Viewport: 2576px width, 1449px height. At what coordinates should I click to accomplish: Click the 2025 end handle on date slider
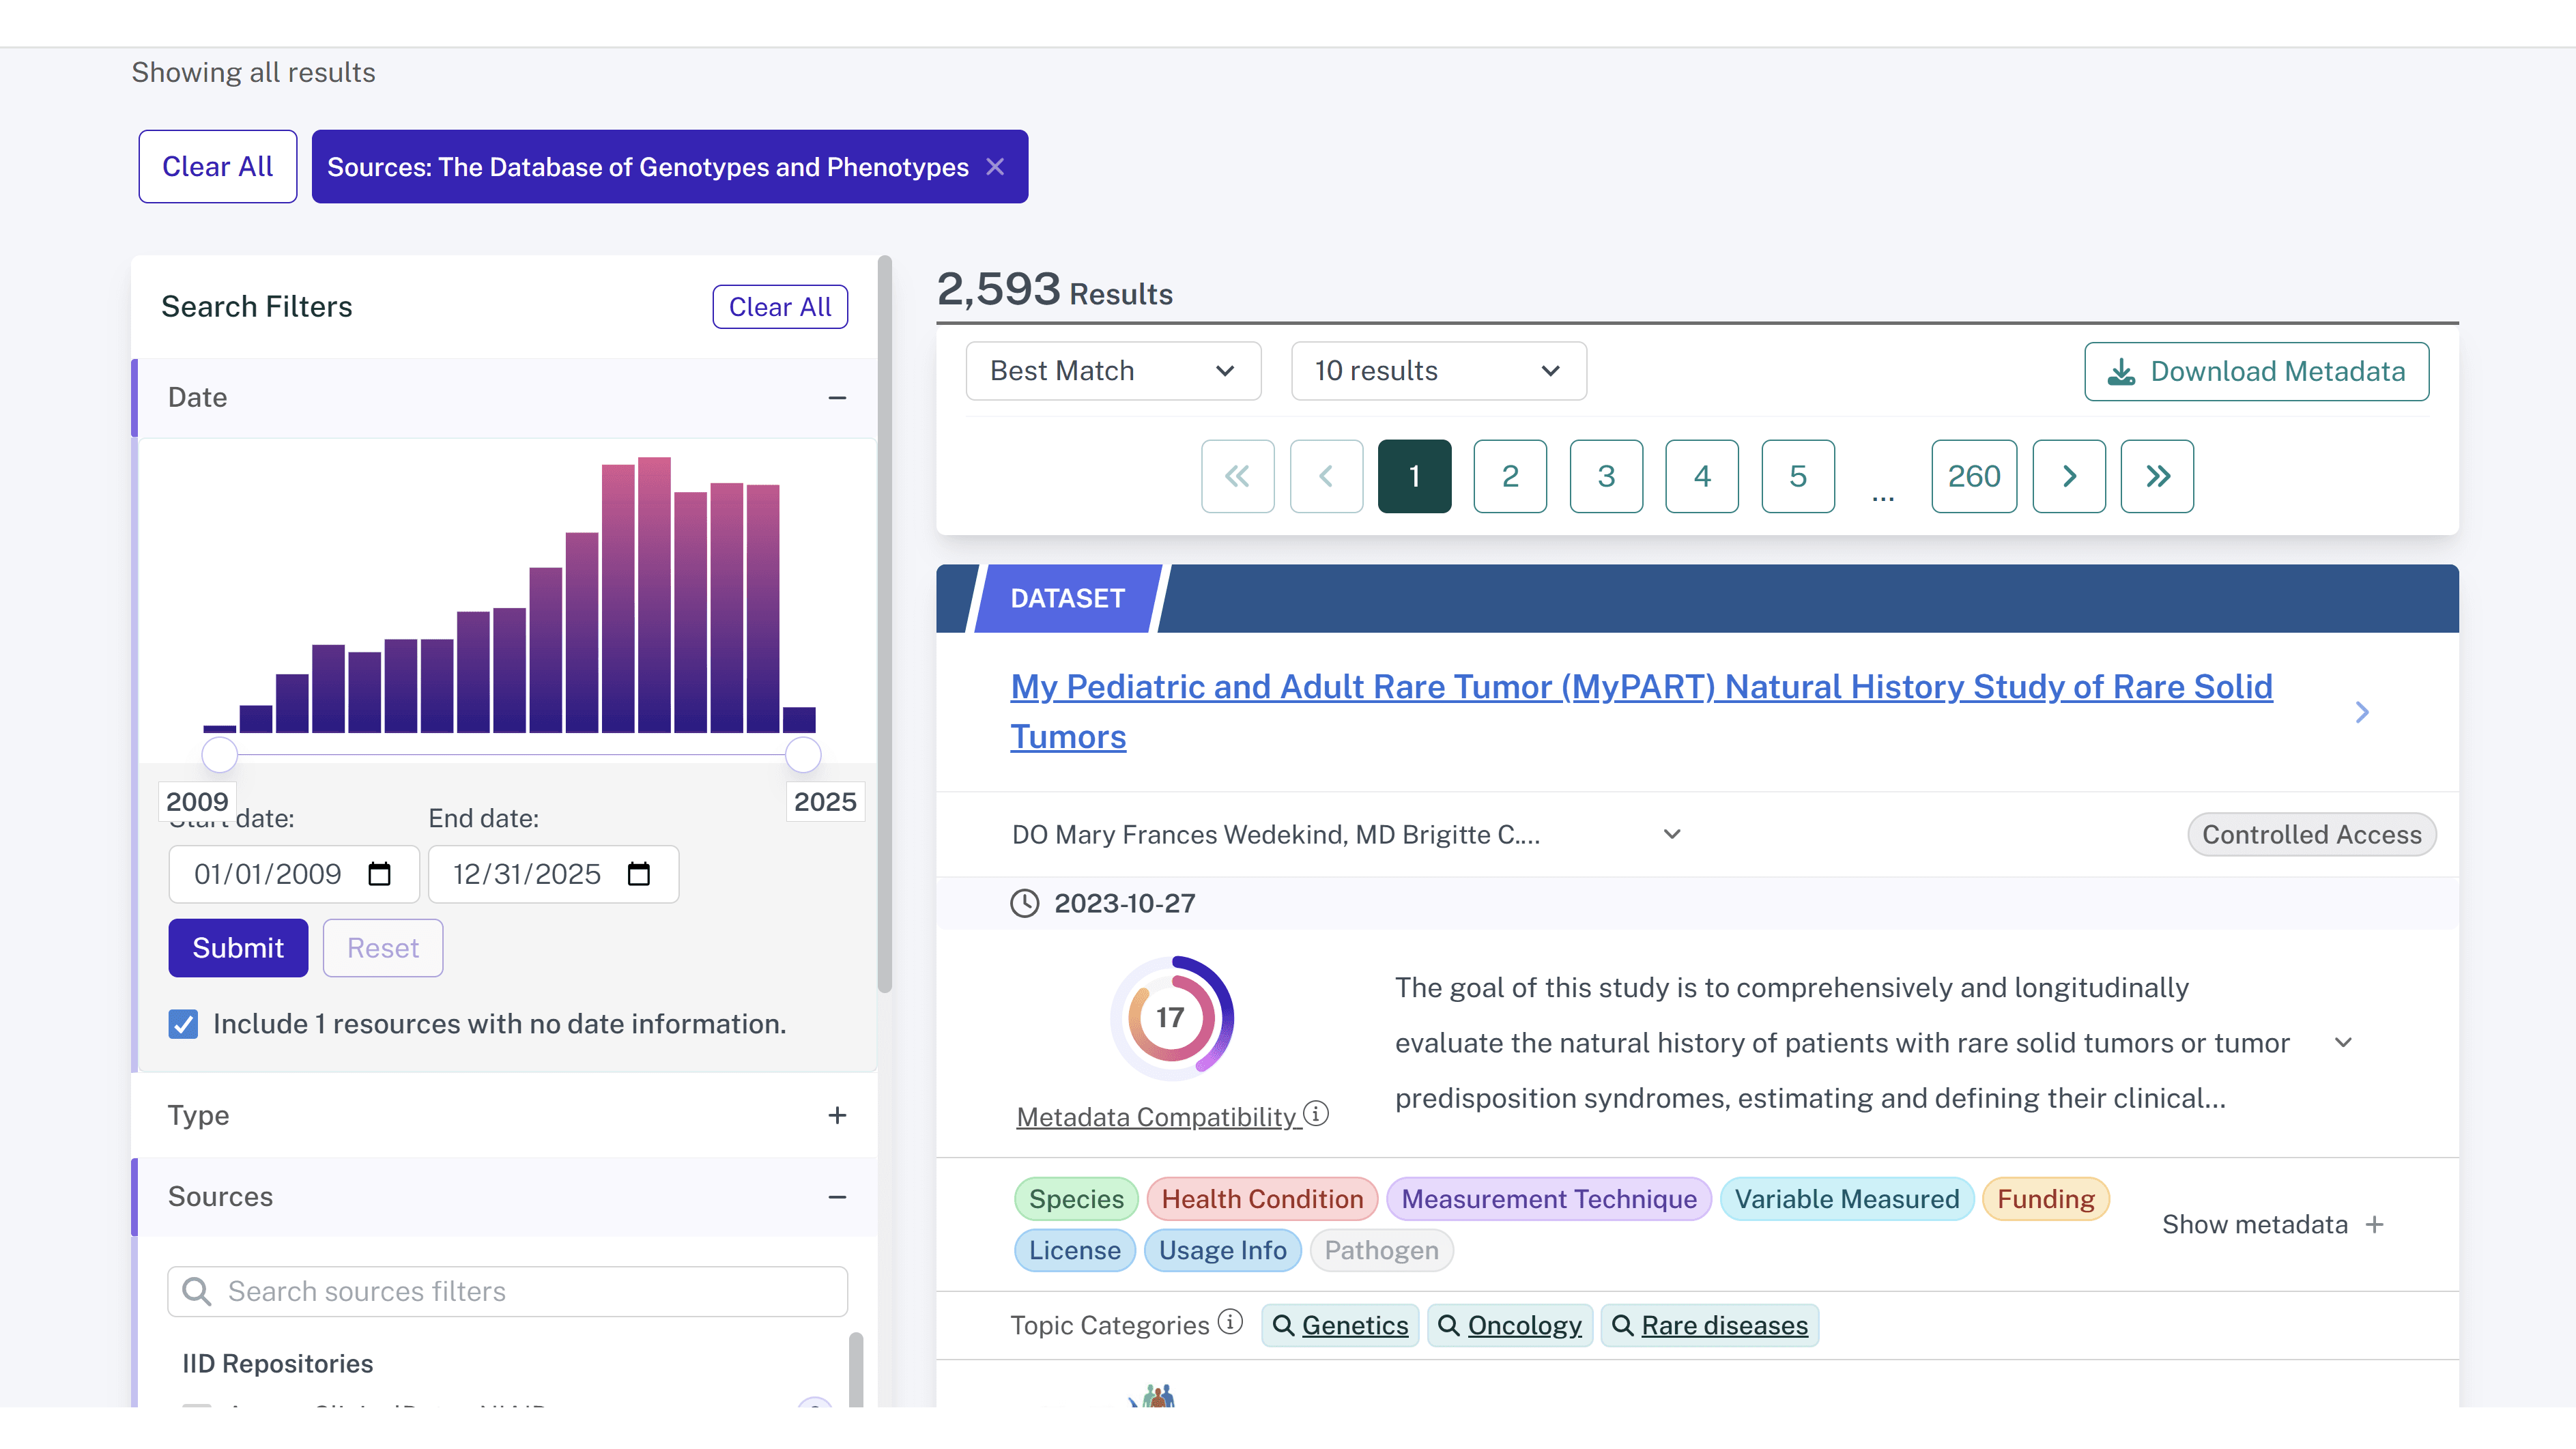(802, 755)
